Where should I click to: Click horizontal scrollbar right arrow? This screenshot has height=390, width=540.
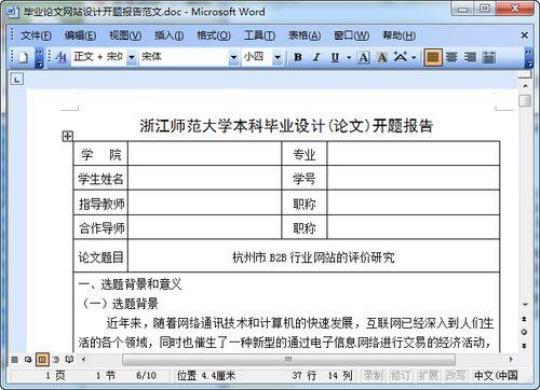511,359
